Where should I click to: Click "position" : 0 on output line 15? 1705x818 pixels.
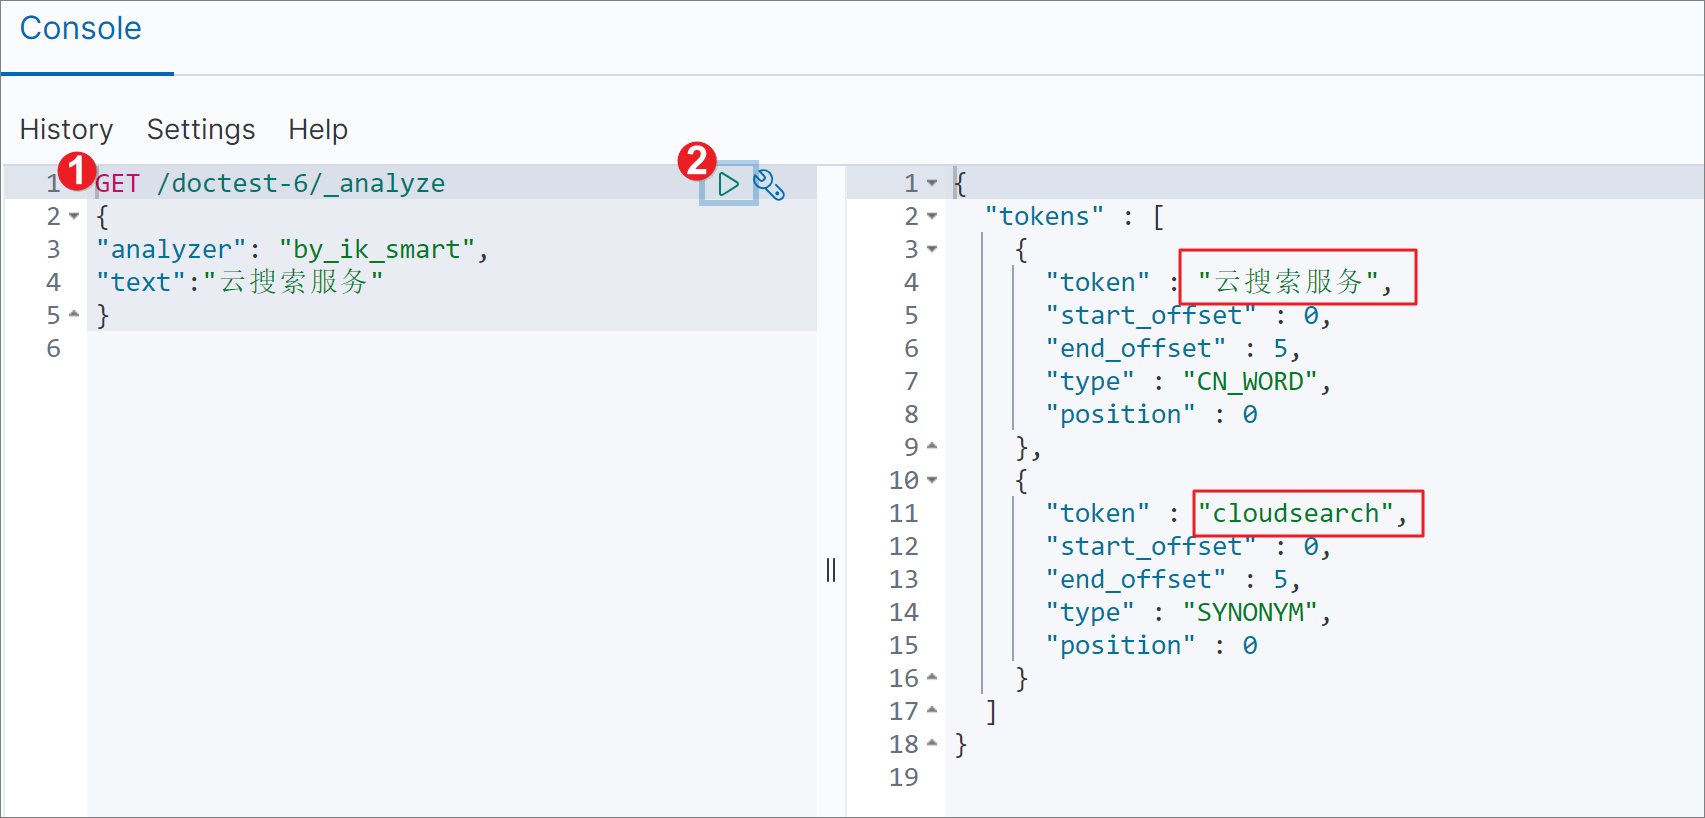click(x=1151, y=645)
